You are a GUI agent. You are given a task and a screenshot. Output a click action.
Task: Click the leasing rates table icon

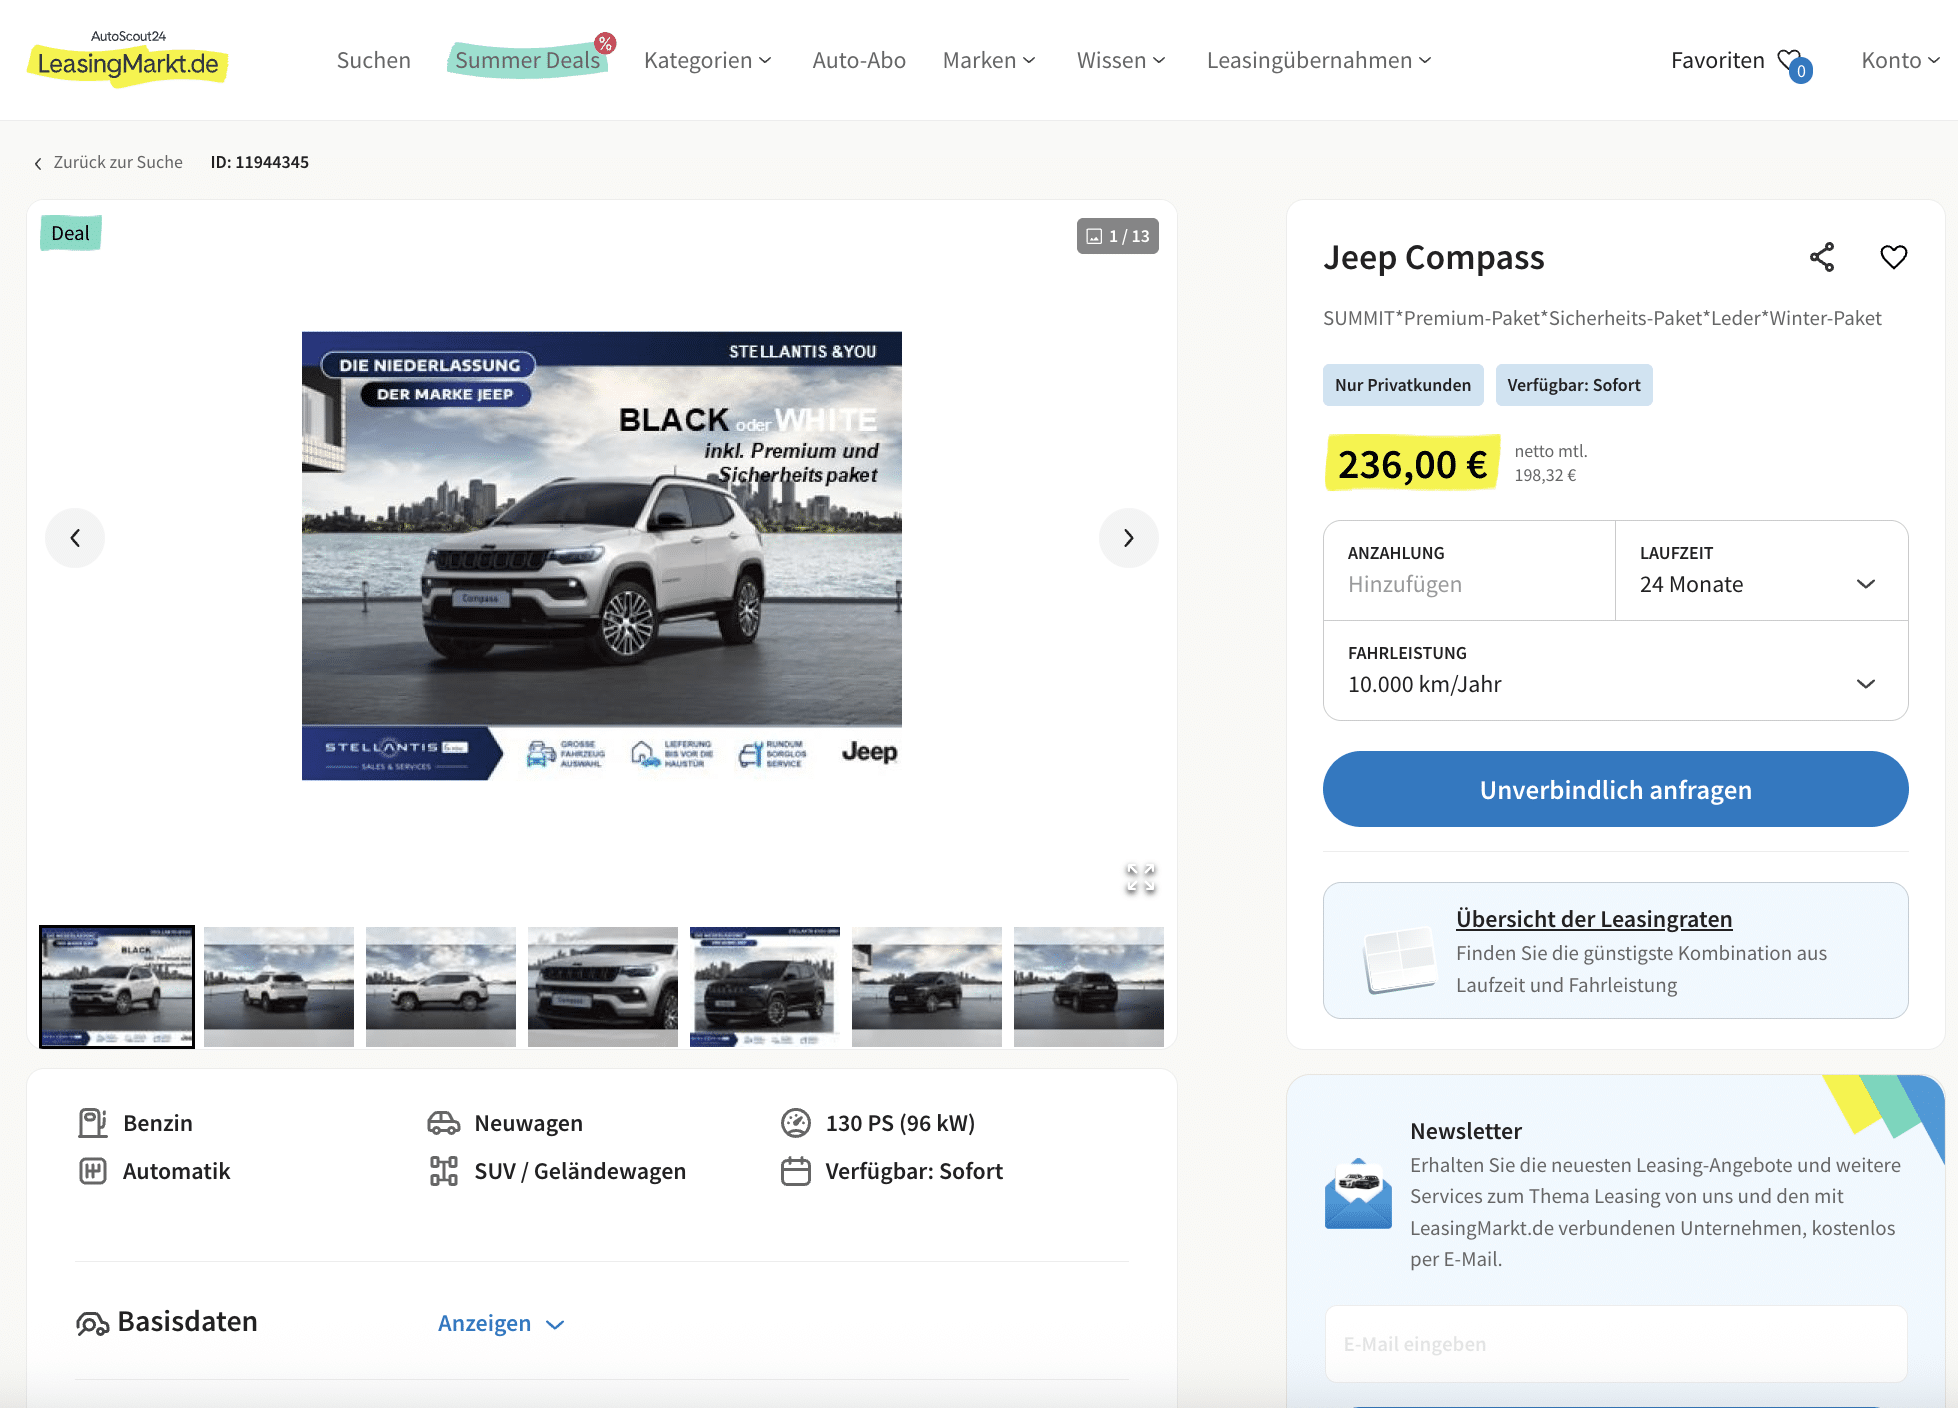tap(1399, 958)
